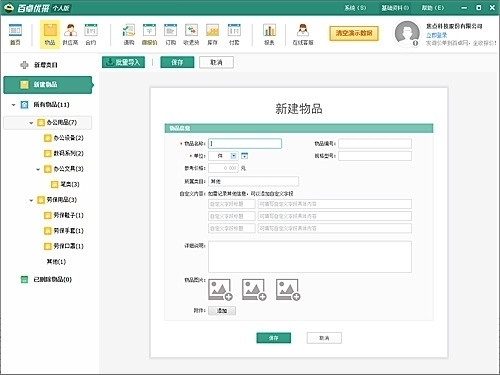Open the 在线客服 online support icon

(303, 34)
